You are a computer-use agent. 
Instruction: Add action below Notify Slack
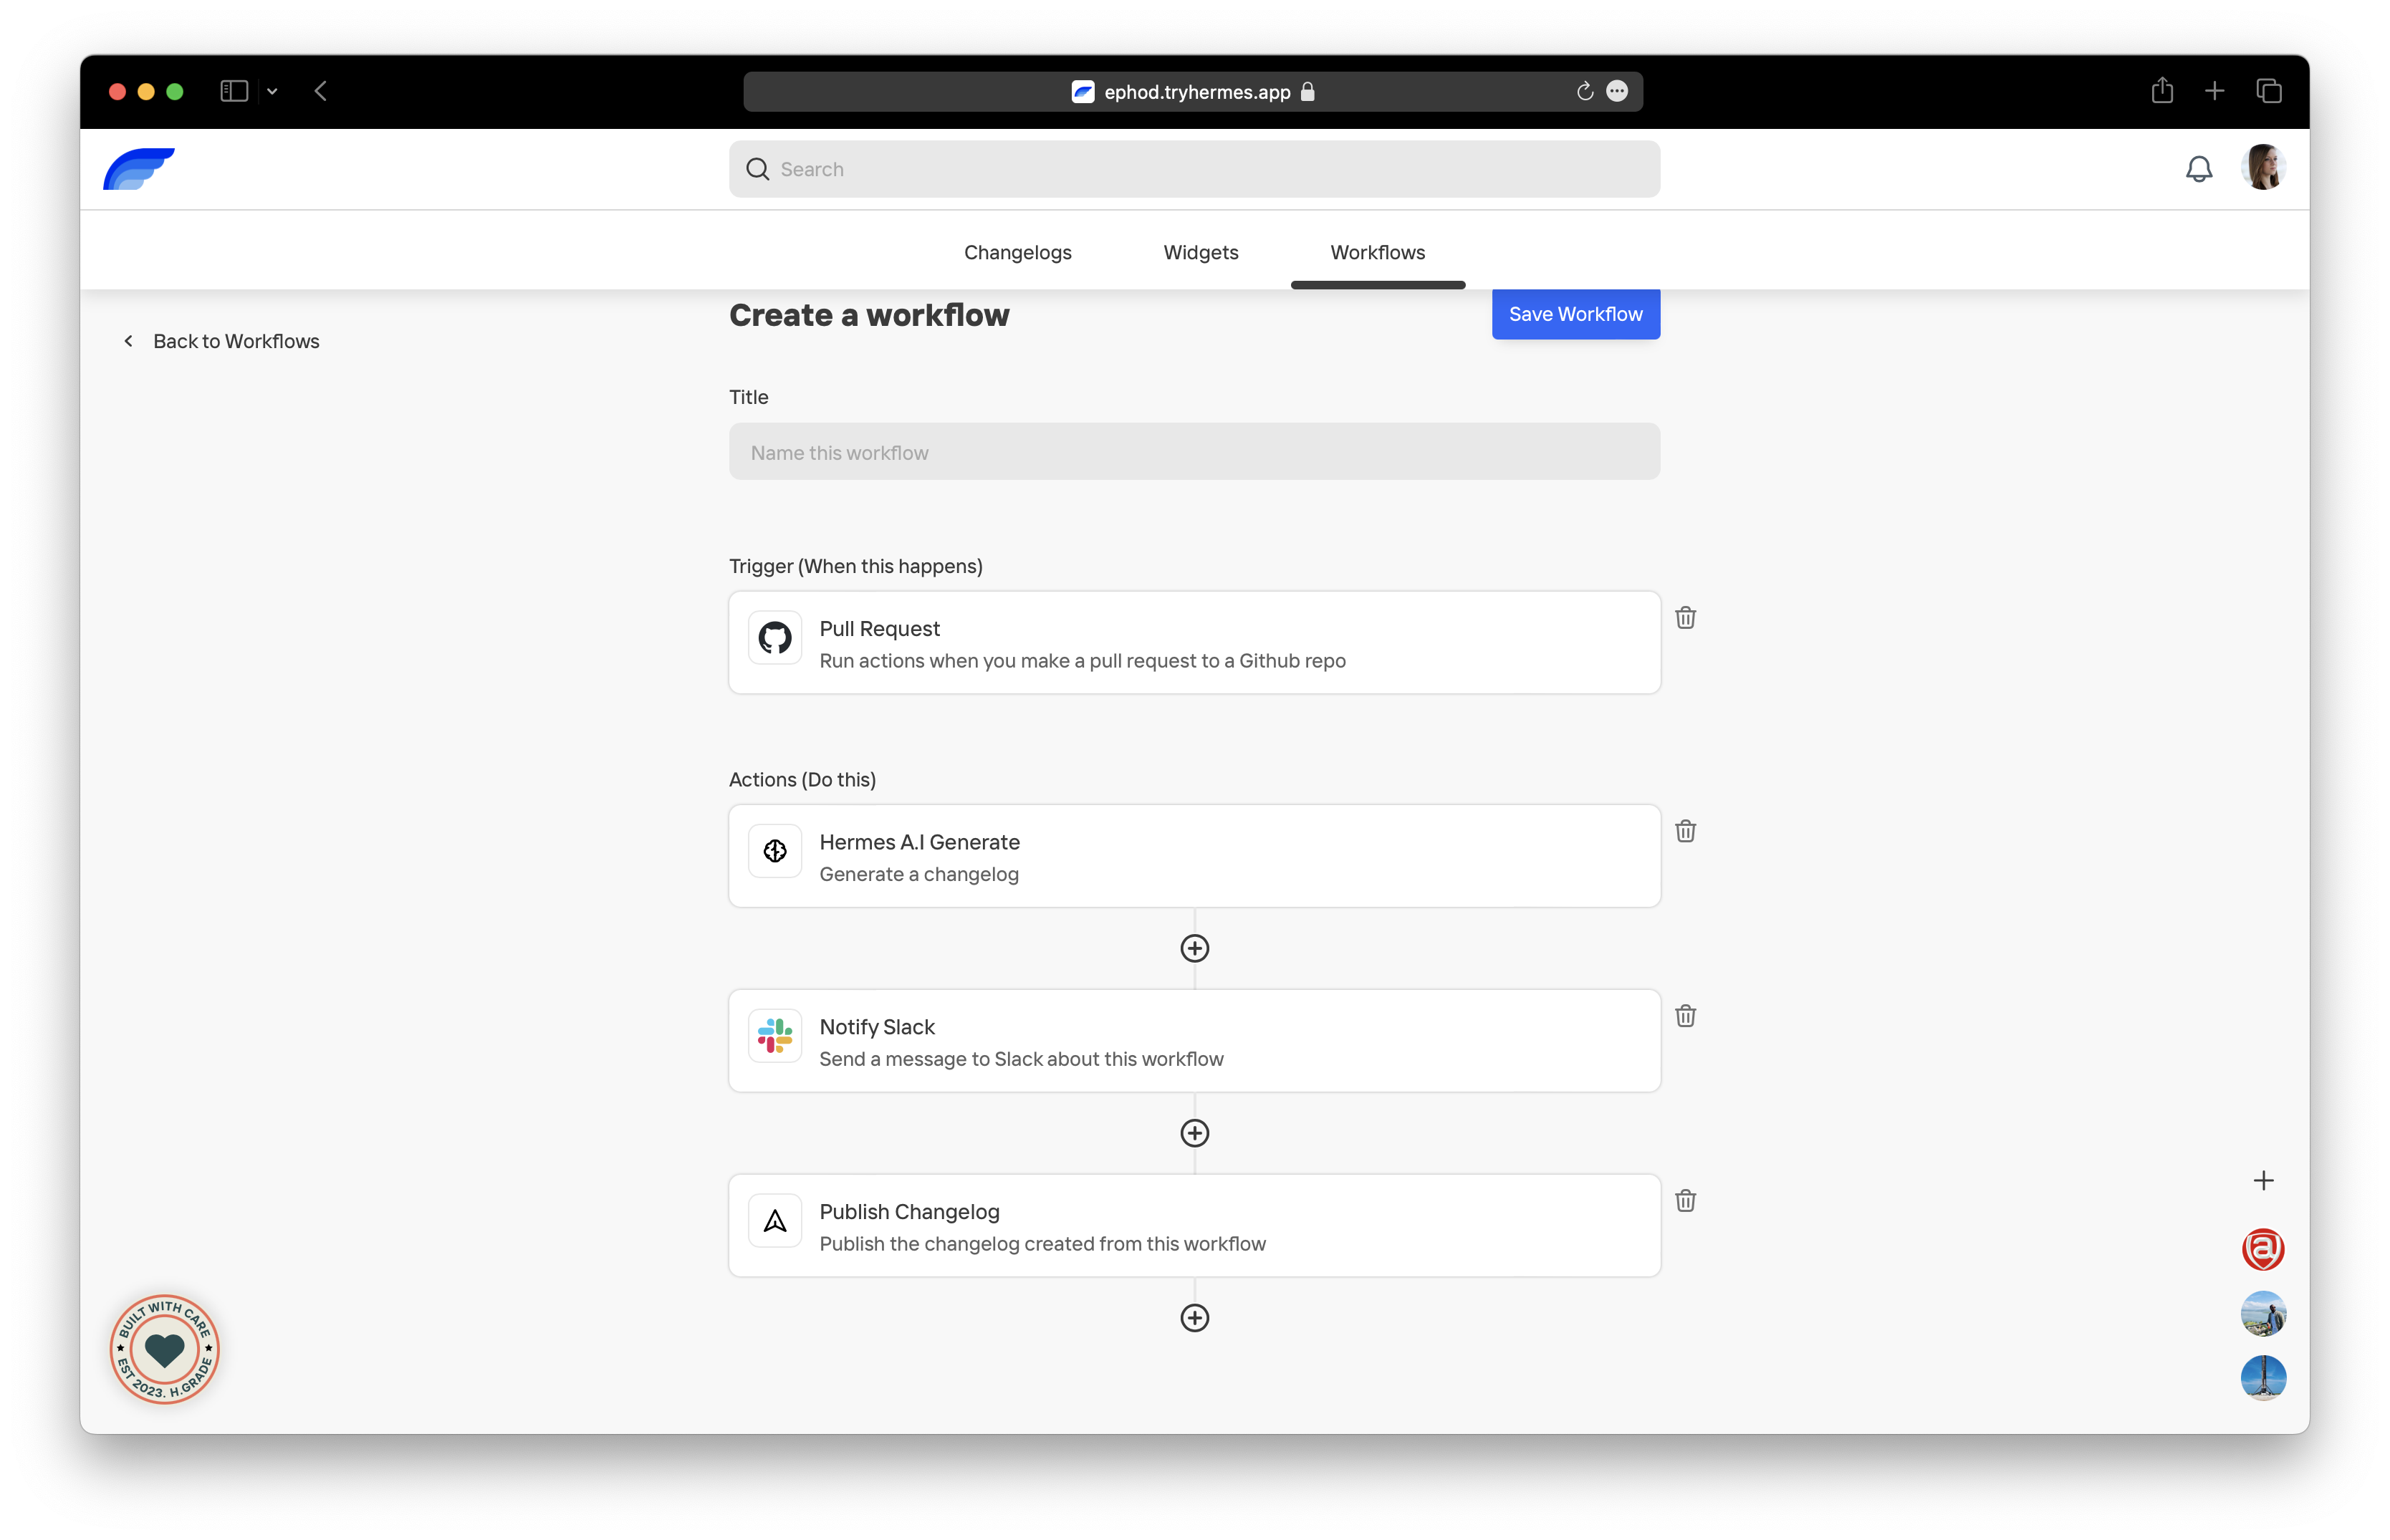1194,1133
